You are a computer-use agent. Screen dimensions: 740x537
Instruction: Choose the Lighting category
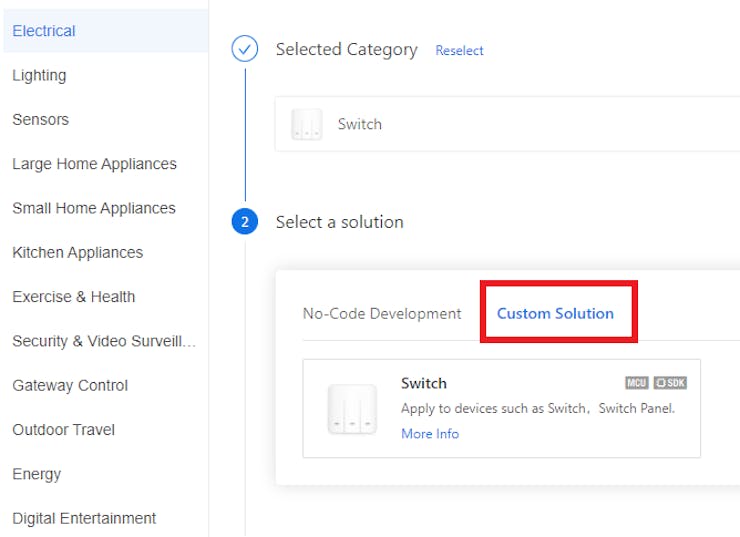coord(39,75)
